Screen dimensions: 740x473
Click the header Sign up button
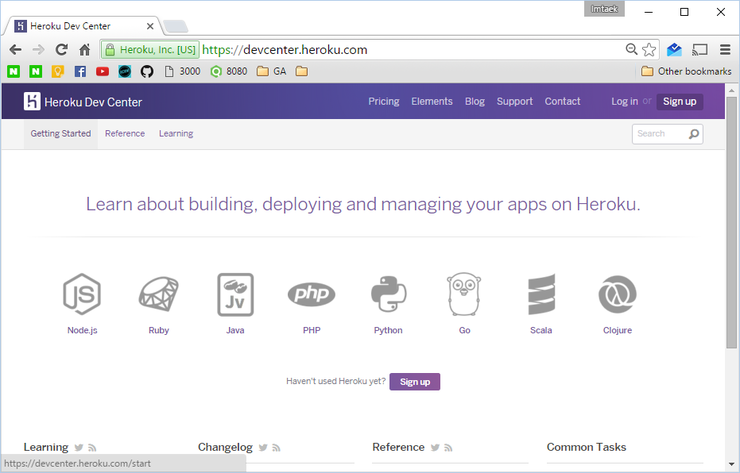click(x=680, y=101)
